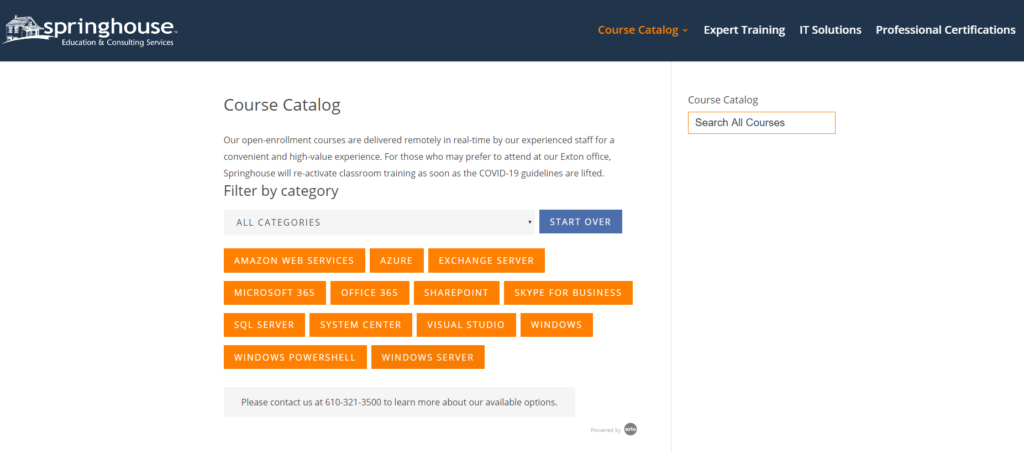This screenshot has height=453, width=1024.
Task: Choose the Windows Server category
Action: [428, 357]
